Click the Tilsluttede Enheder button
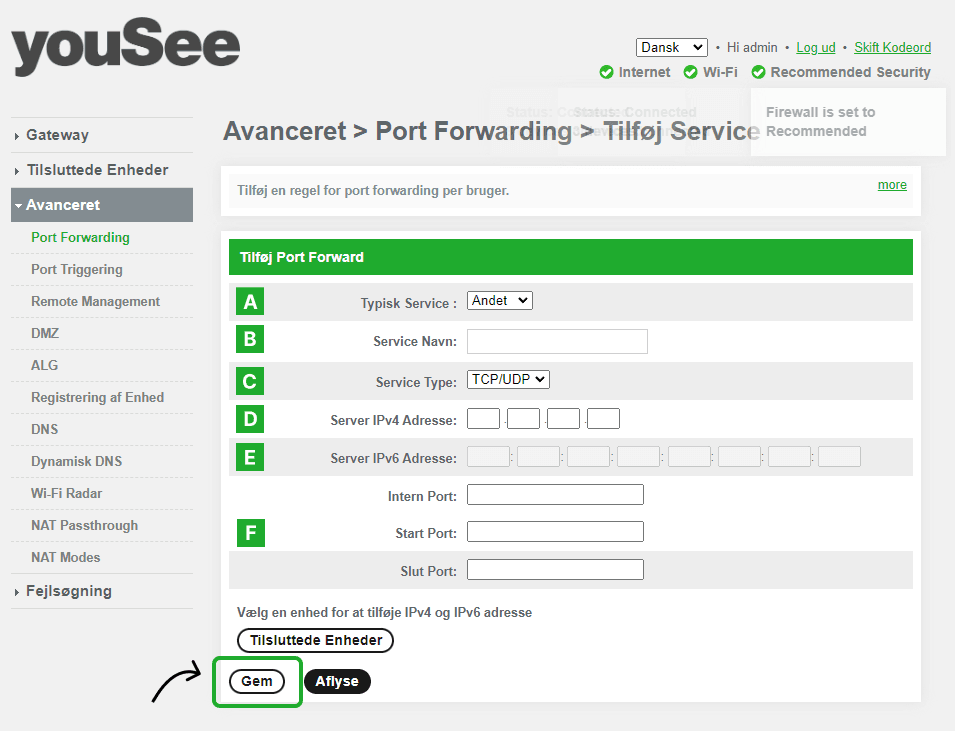The height and width of the screenshot is (731, 955). tap(315, 640)
